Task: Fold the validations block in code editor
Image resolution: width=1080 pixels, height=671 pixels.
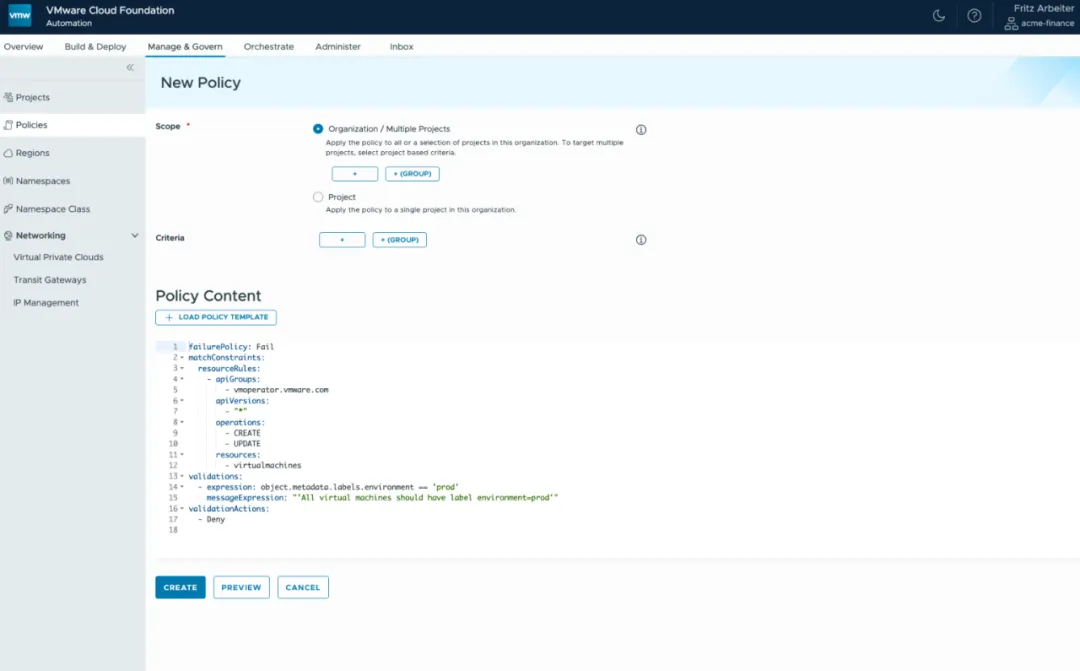Action: tap(182, 476)
